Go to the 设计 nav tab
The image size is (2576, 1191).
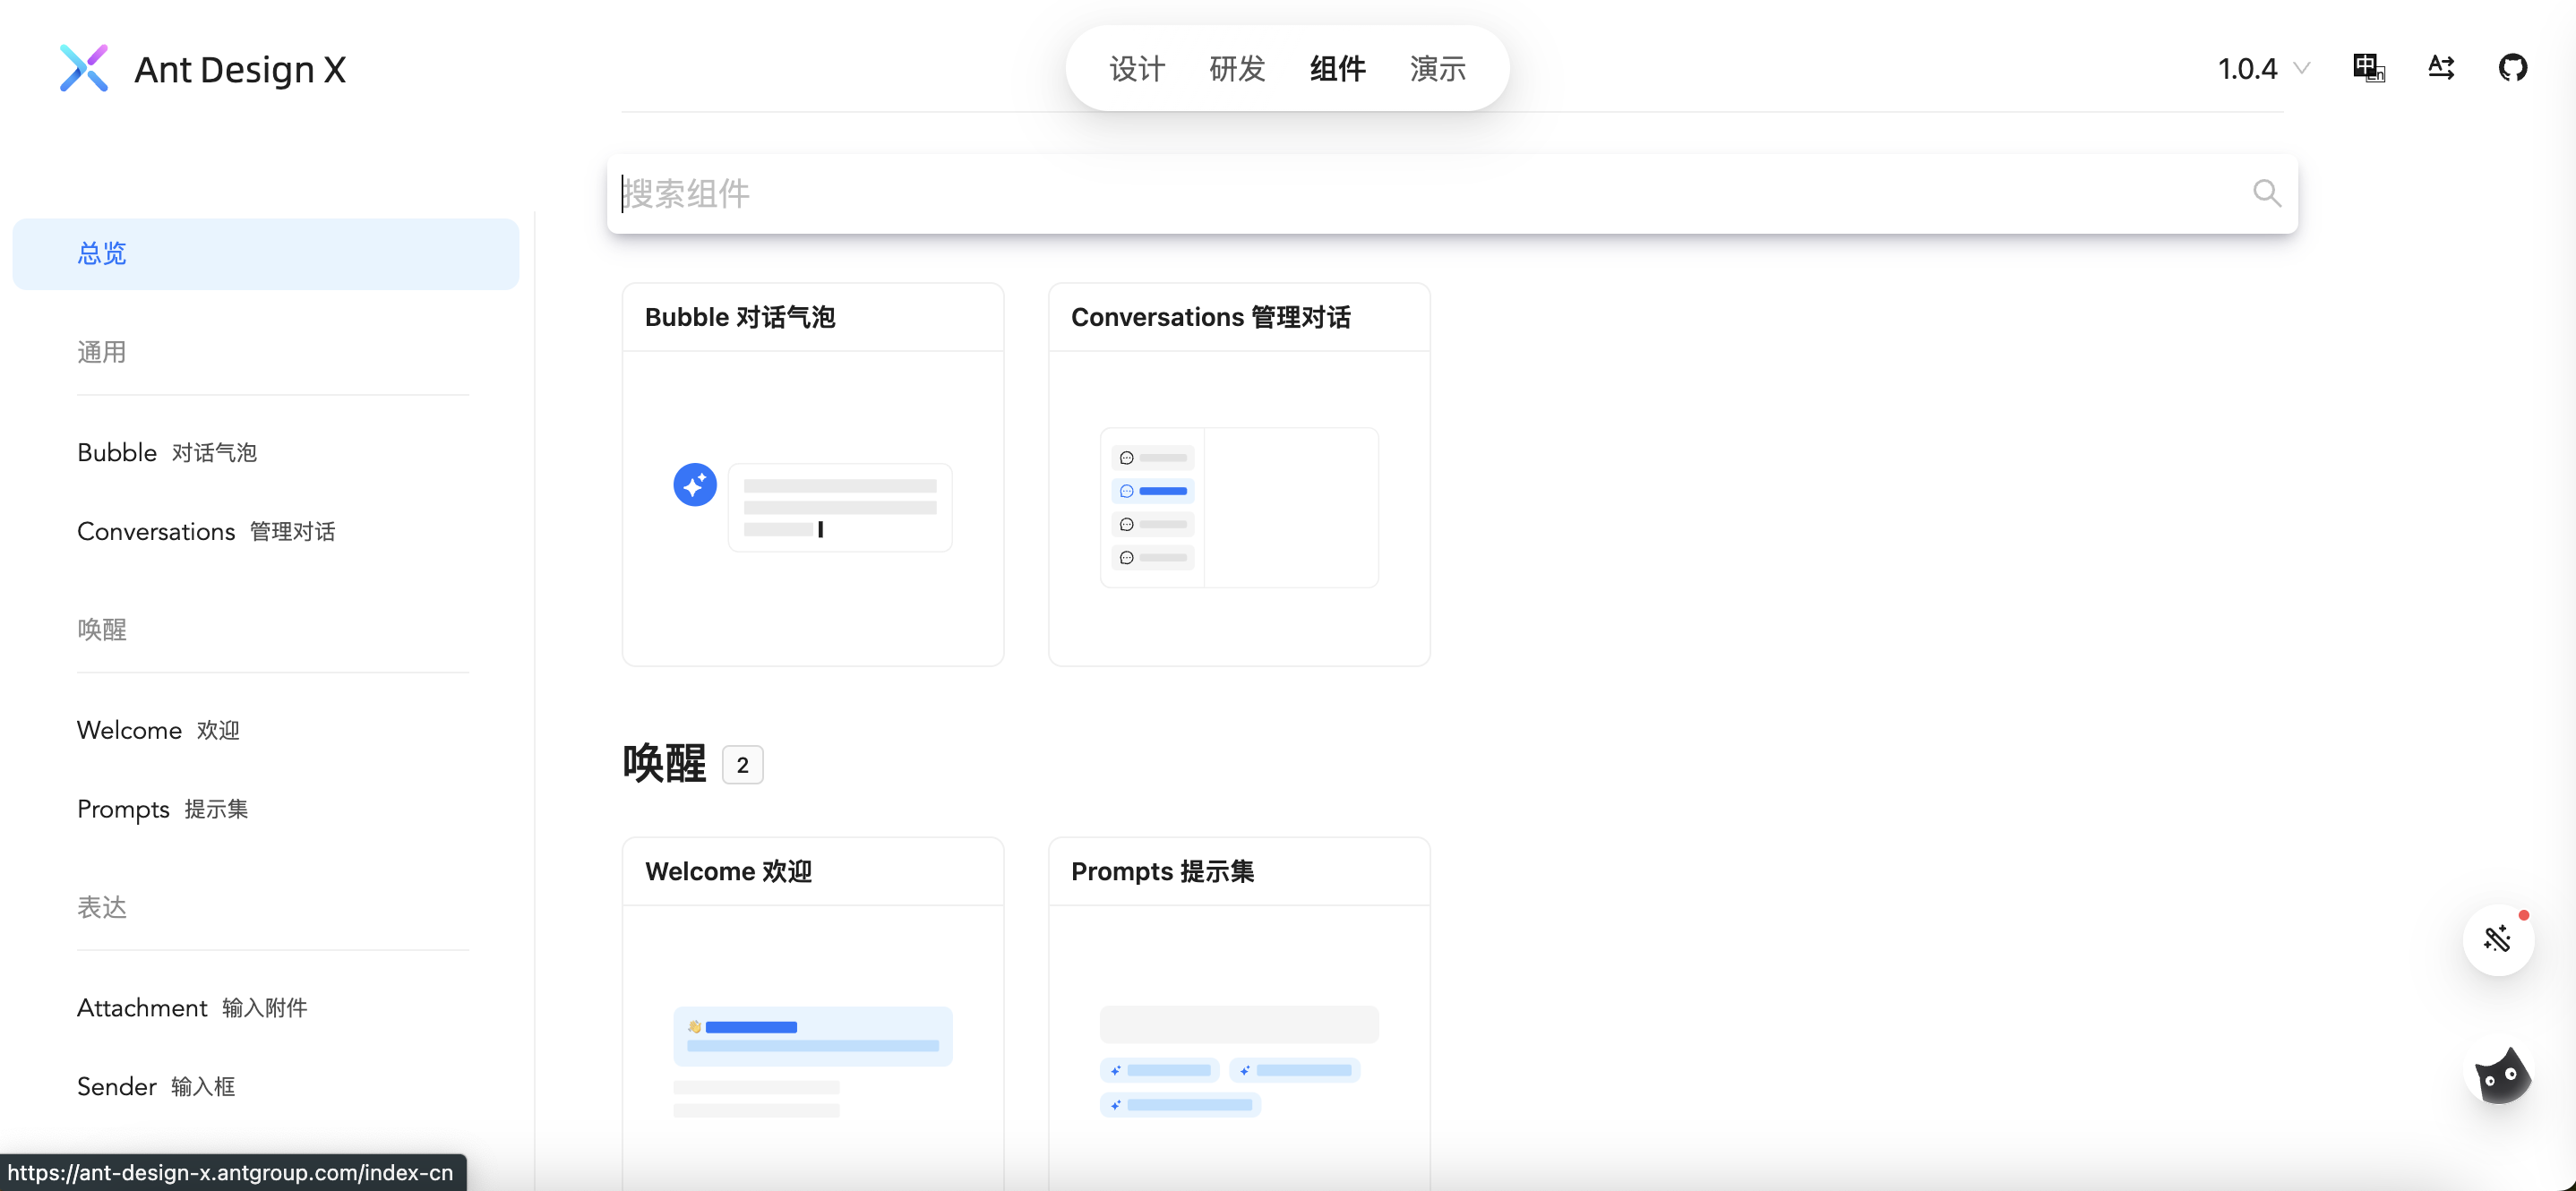pyautogui.click(x=1137, y=69)
